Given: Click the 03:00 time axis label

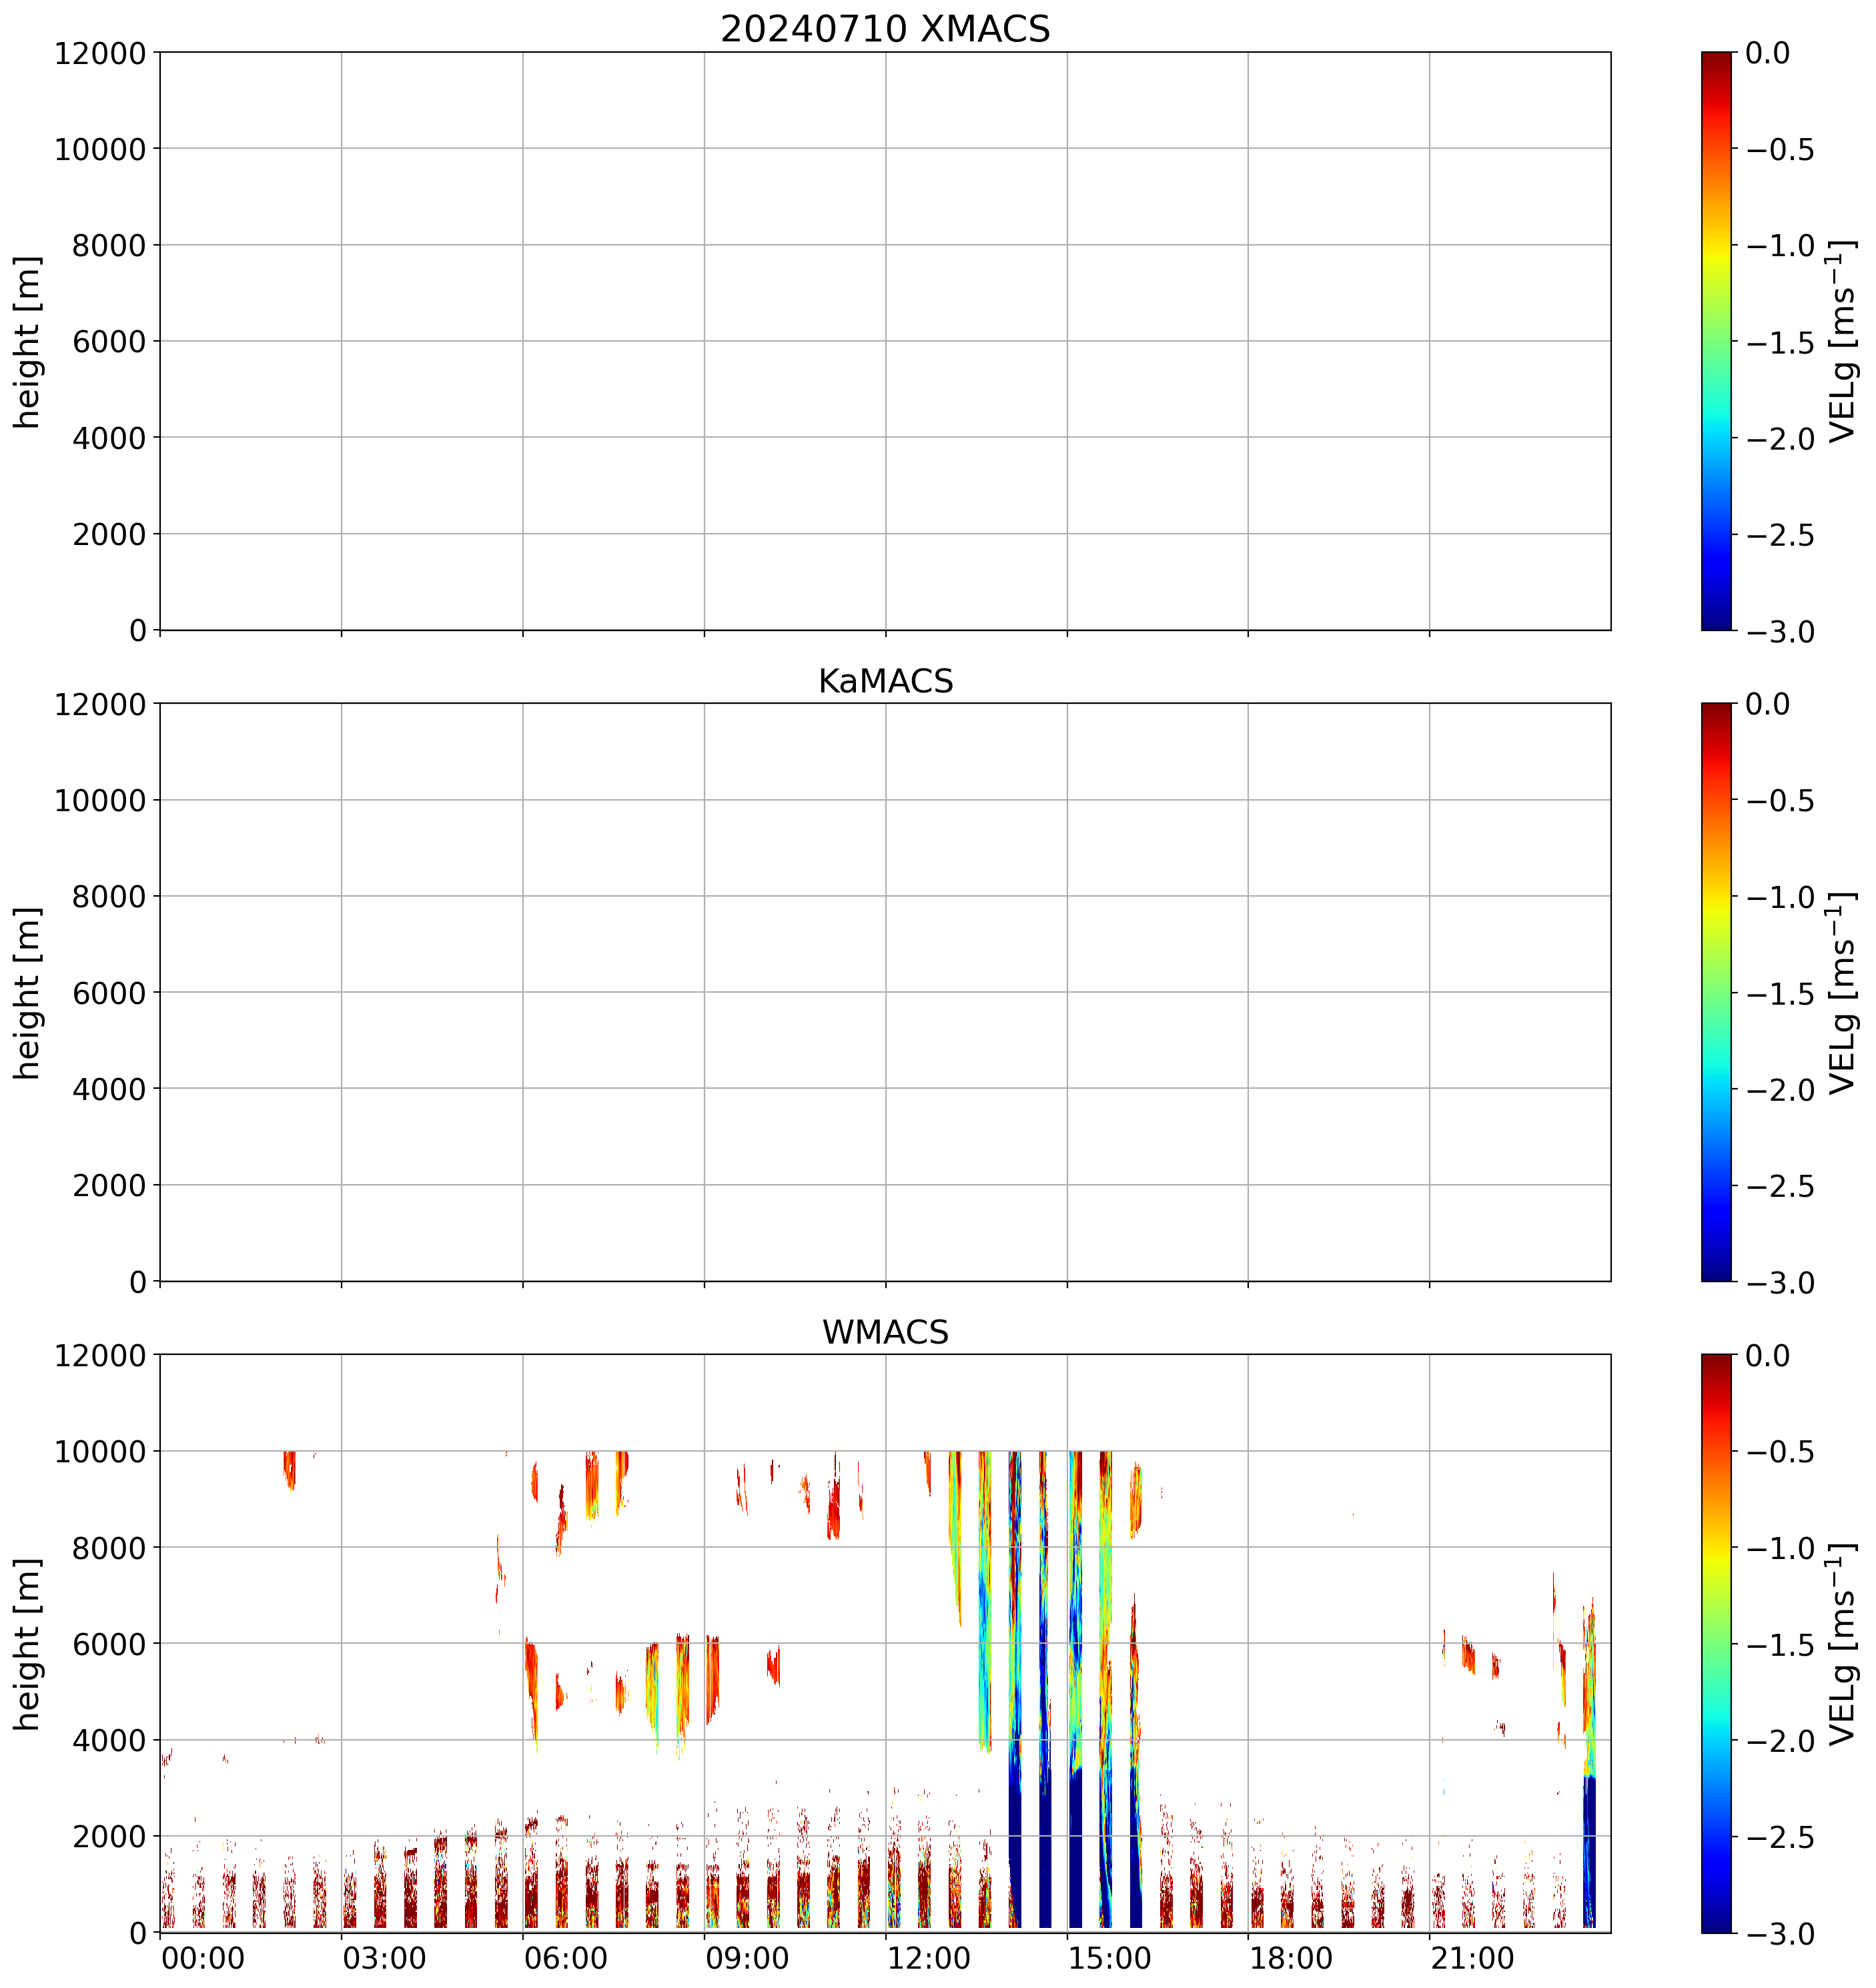Looking at the screenshot, I should click(x=385, y=1958).
